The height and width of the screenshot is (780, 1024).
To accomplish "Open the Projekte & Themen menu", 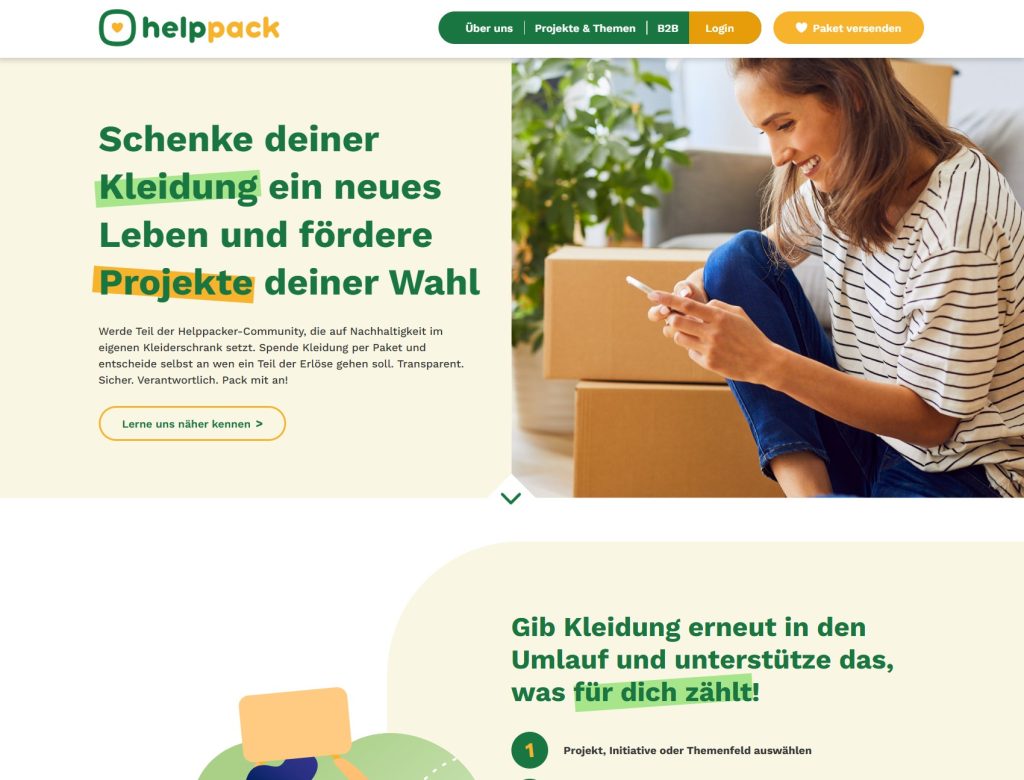I will 584,28.
